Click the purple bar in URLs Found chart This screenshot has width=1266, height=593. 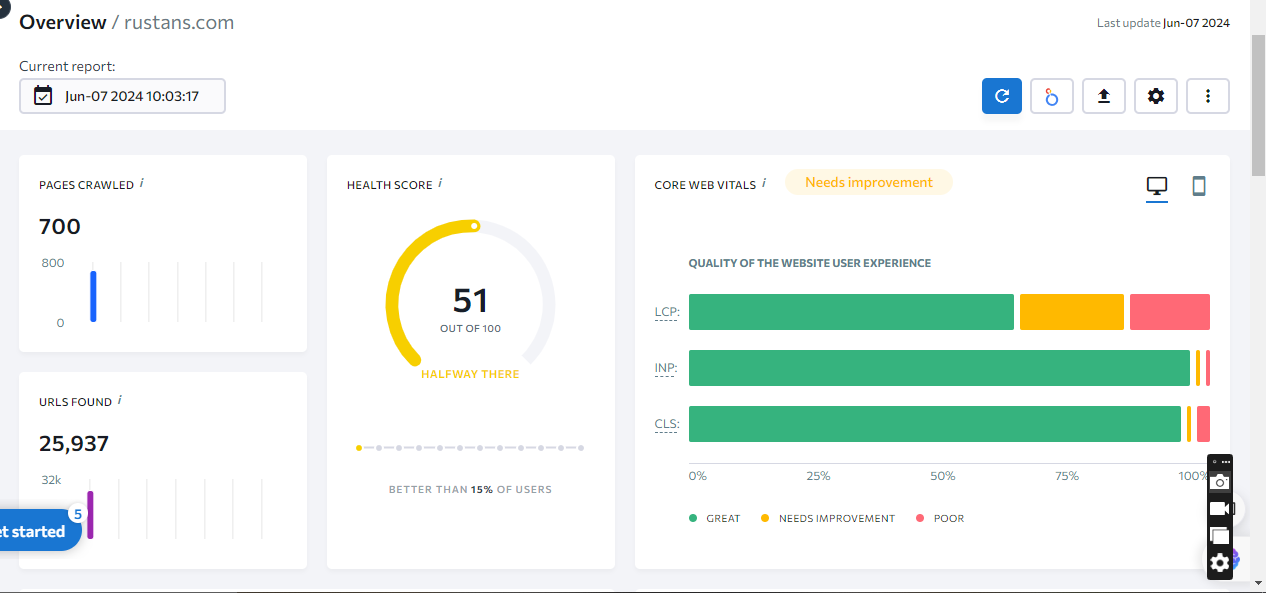(x=90, y=514)
